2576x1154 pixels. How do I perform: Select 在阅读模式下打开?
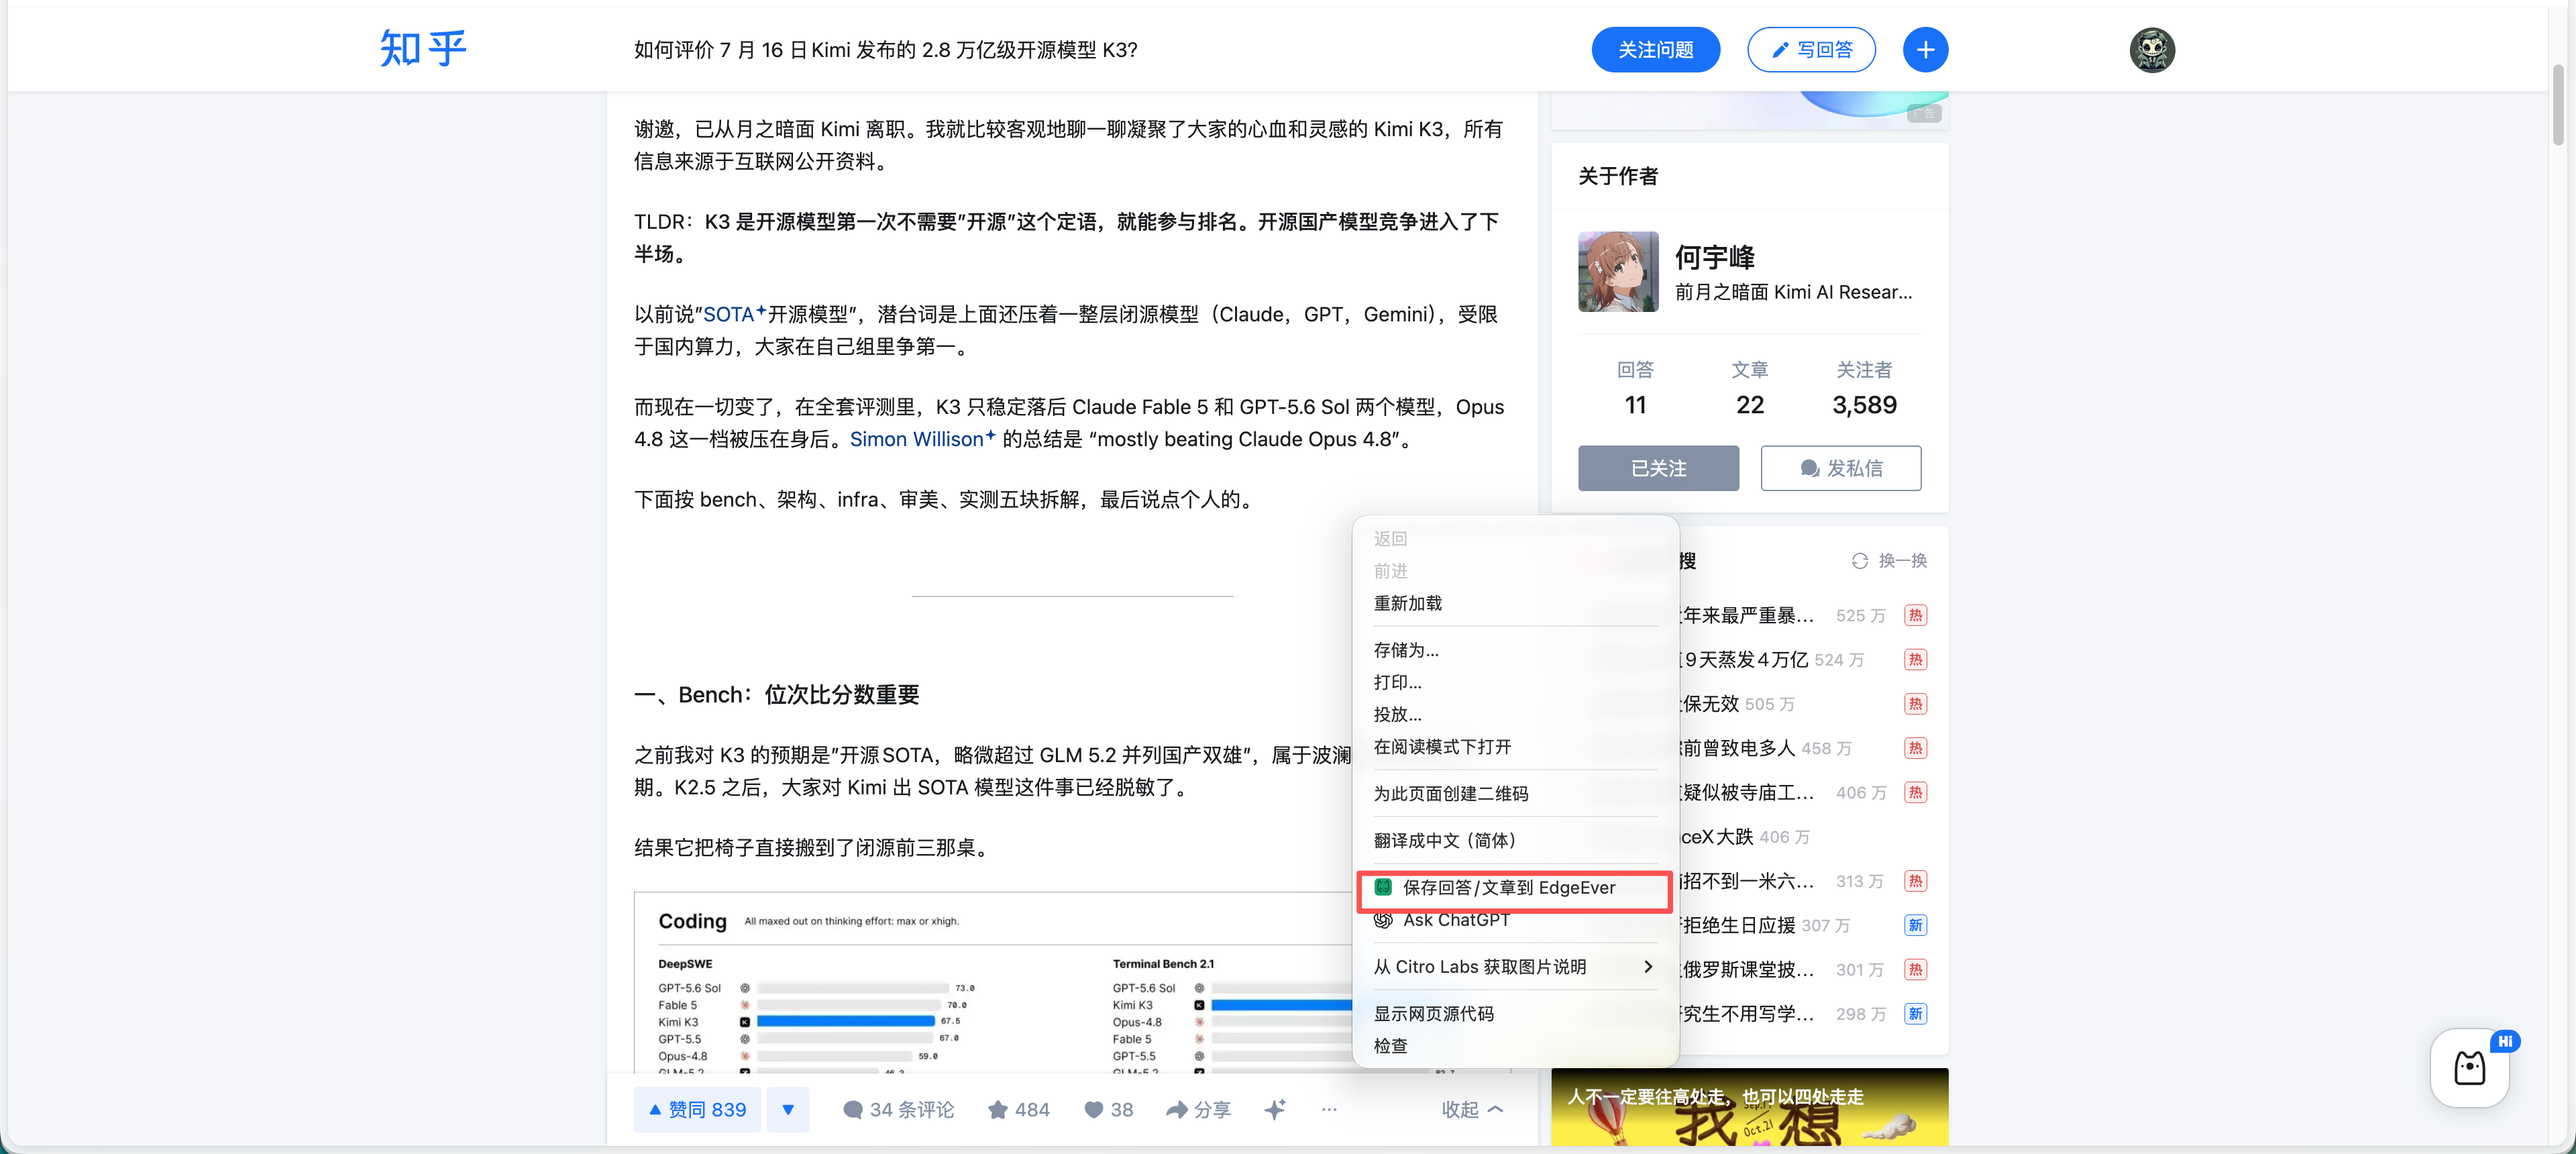click(1515, 747)
